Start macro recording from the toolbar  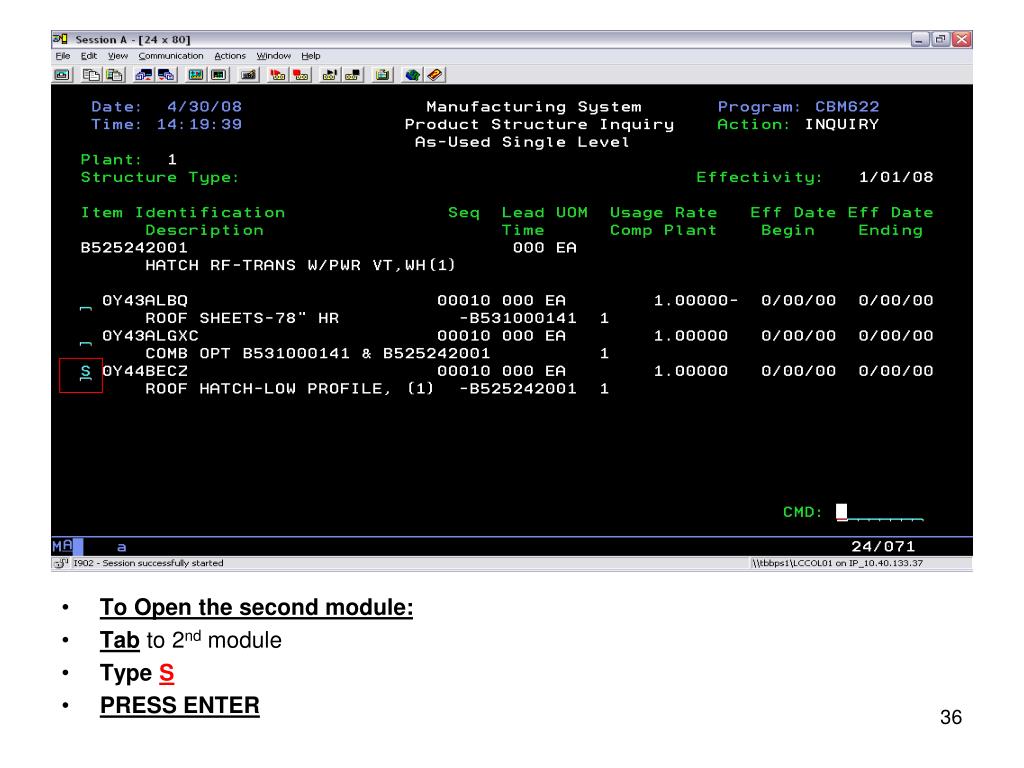(x=278, y=75)
